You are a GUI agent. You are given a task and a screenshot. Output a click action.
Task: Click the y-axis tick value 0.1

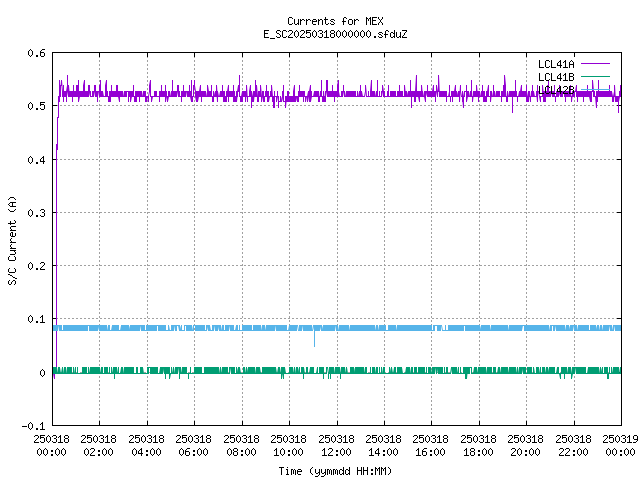[x=36, y=319]
